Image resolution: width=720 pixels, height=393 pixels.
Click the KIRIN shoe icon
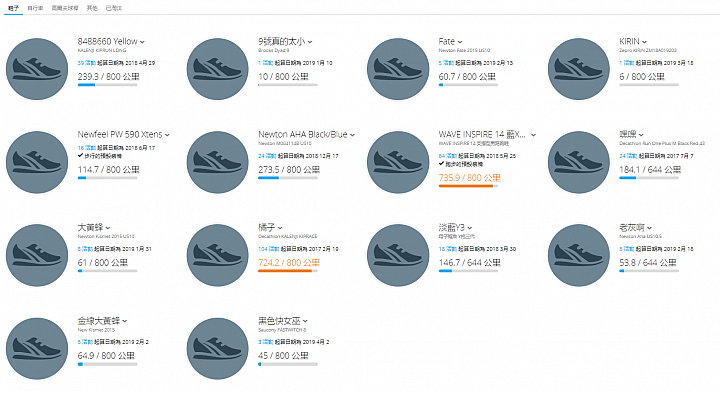pos(579,69)
